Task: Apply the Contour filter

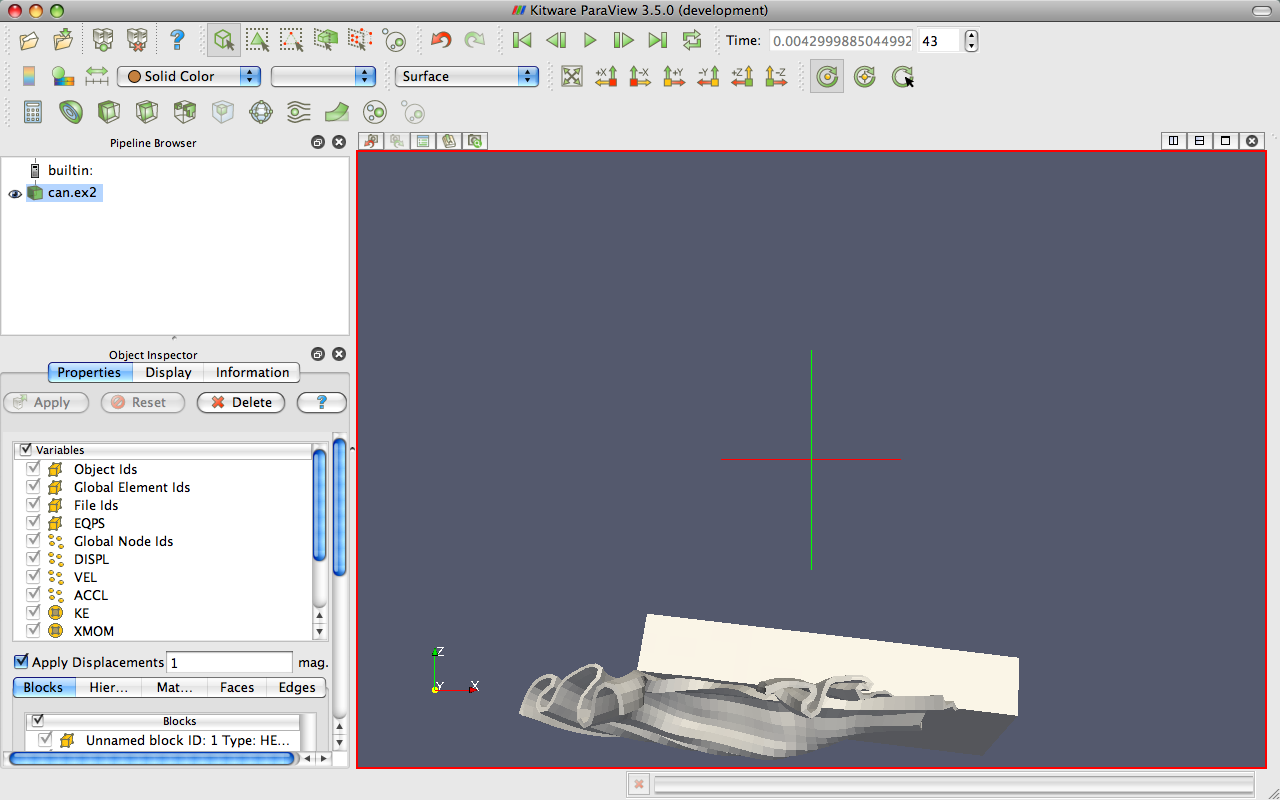Action: coord(71,112)
